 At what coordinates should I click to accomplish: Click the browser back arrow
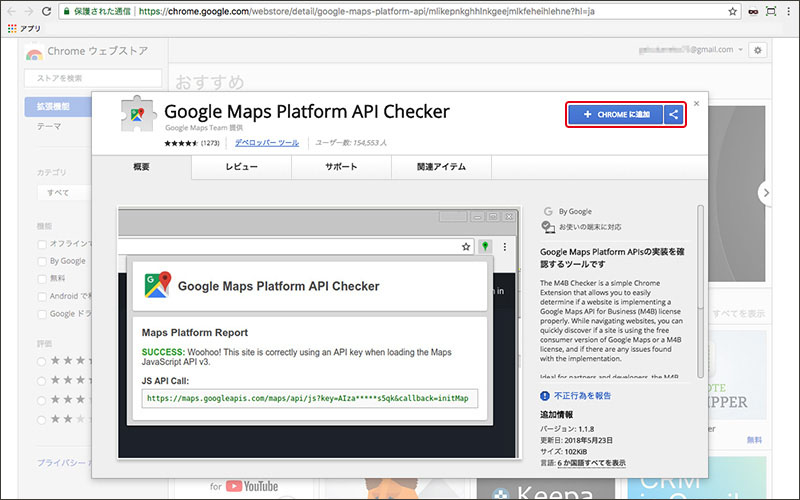click(x=11, y=11)
